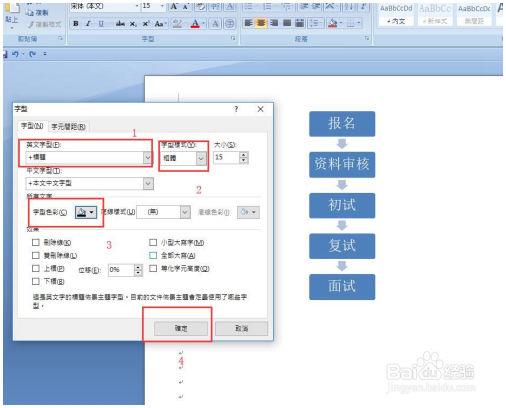Image resolution: width=506 pixels, height=408 pixels.
Task: Click the font size field showing 15
Action: point(226,157)
